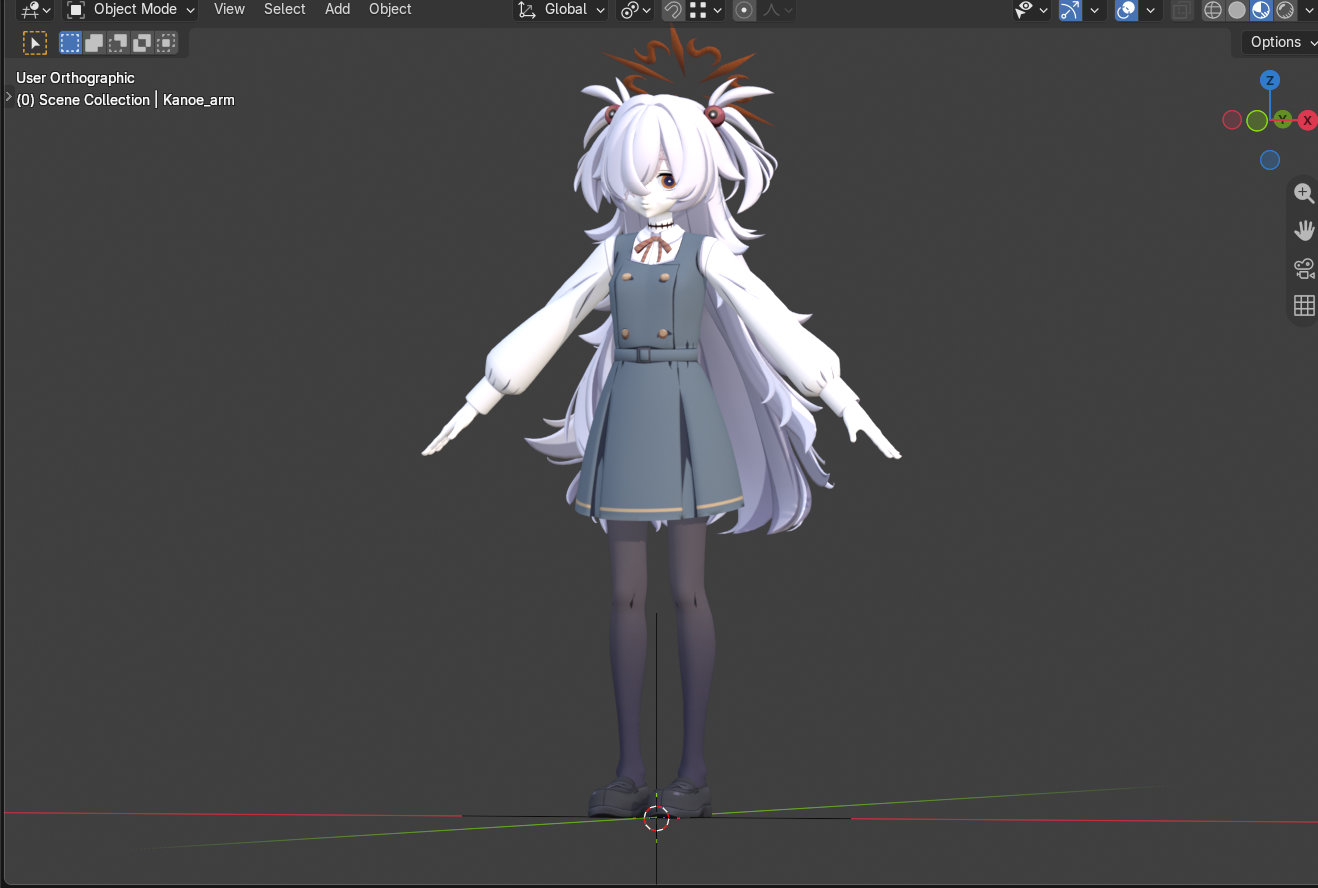Expand the sidebar arrow near Scene Collection
Viewport: 1318px width, 888px height.
point(8,97)
